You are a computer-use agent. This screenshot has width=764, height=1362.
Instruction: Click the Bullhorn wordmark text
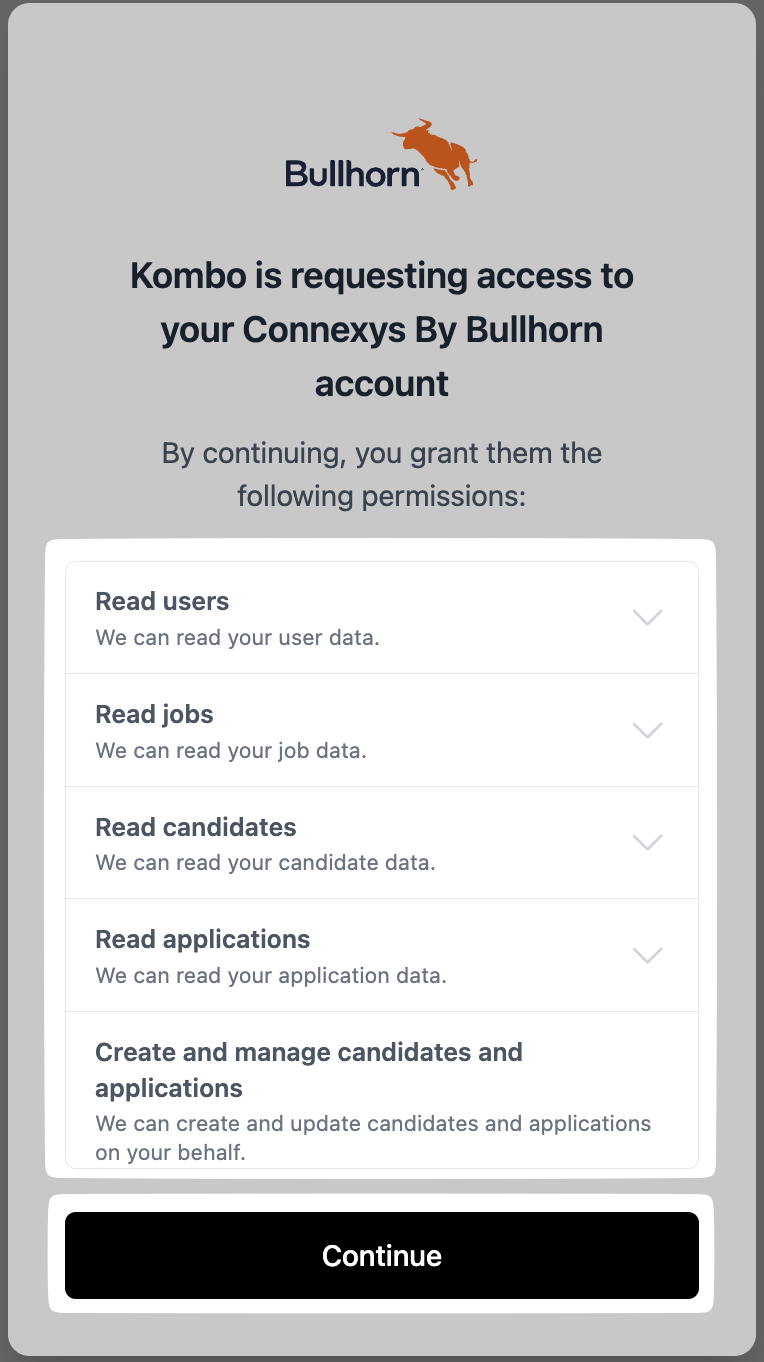[x=353, y=173]
